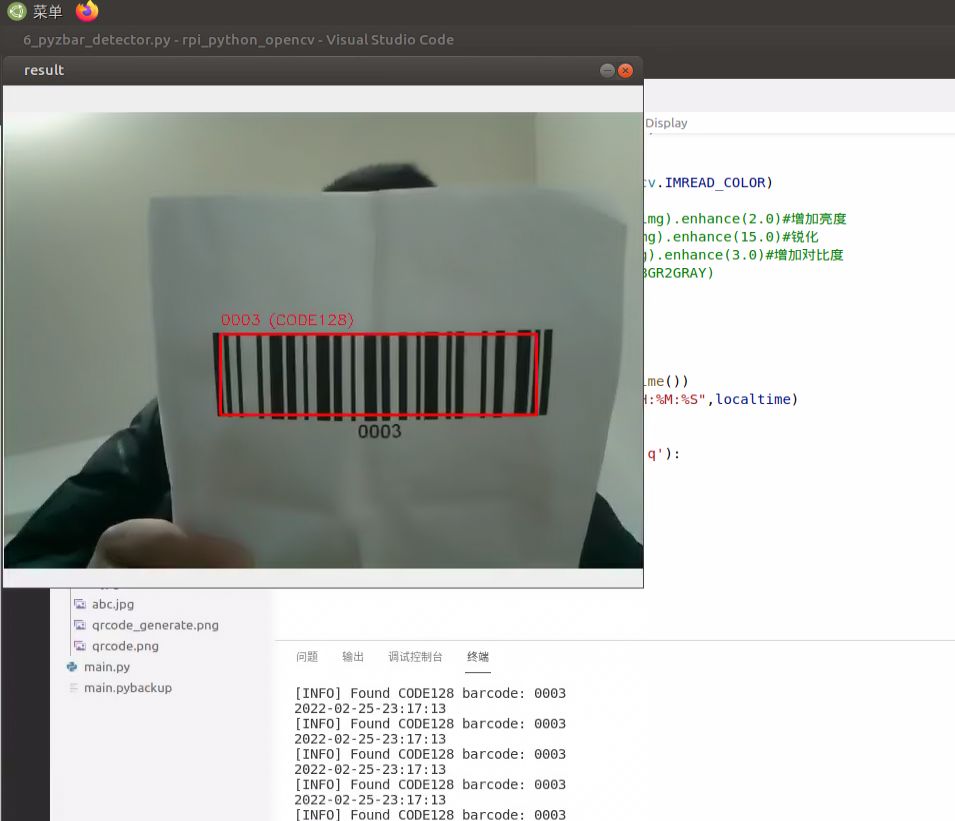Viewport: 955px width, 821px height.
Task: Click the enhance(15.0) sharpen code line
Action: 731,237
